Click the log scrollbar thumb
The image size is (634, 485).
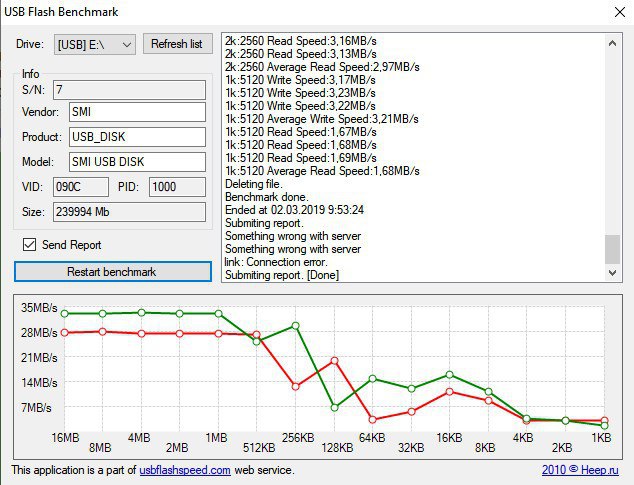click(x=613, y=249)
